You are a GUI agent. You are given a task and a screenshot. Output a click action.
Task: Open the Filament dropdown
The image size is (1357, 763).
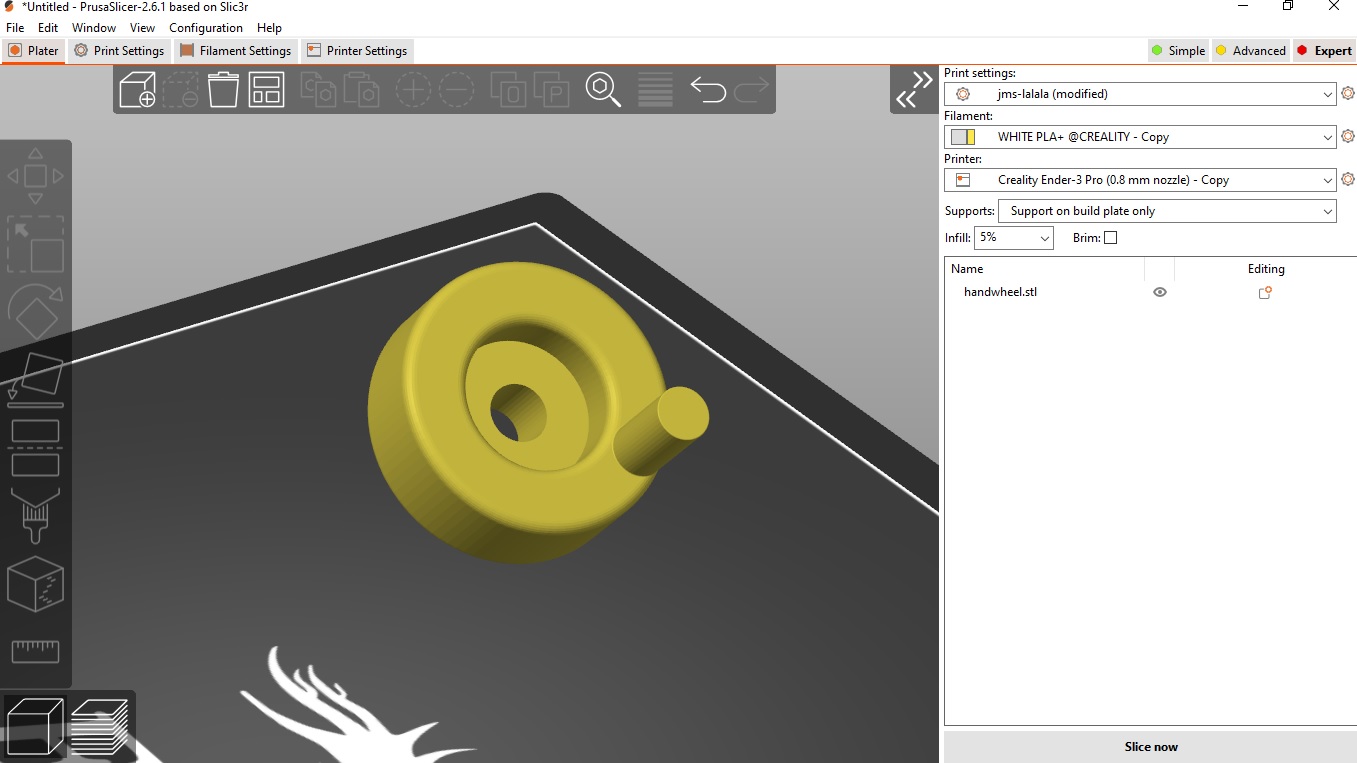(1327, 136)
